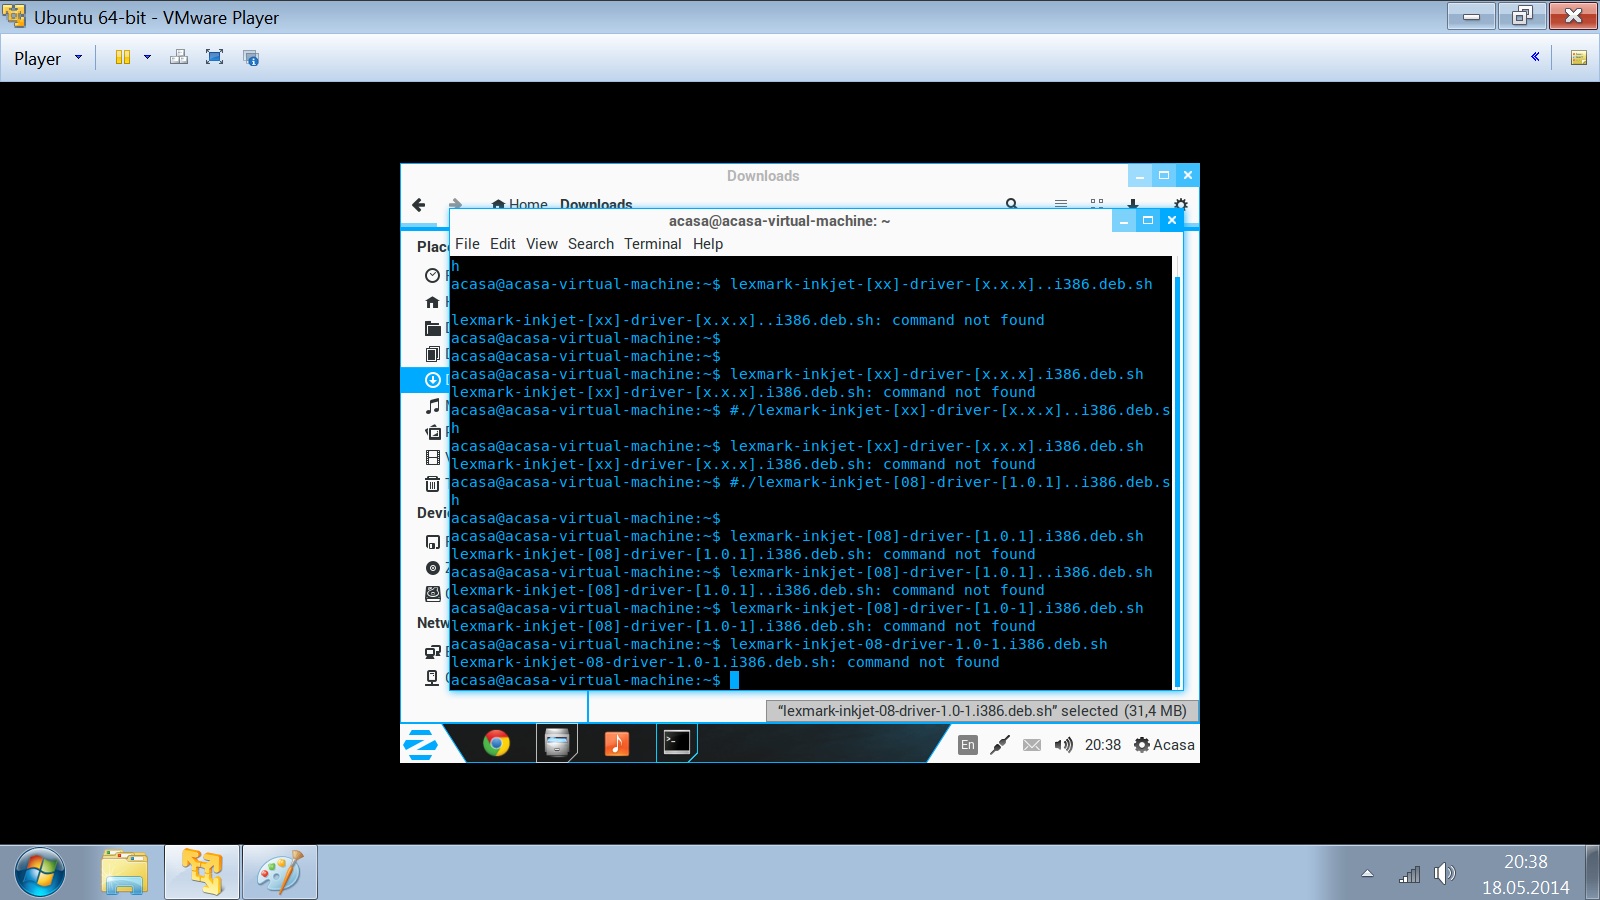Open the Terminal menu in menu bar
The image size is (1600, 900).
[x=652, y=244]
